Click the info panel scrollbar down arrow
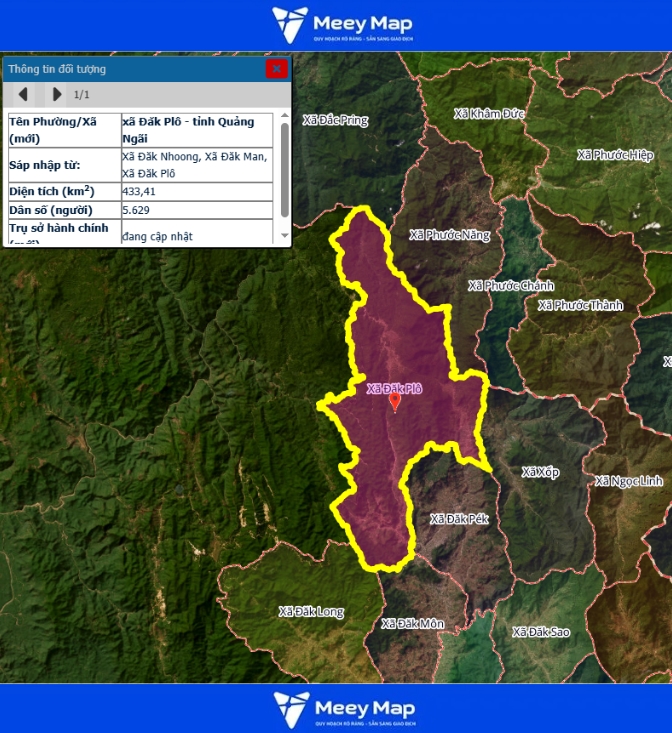This screenshot has width=672, height=733. (x=284, y=237)
